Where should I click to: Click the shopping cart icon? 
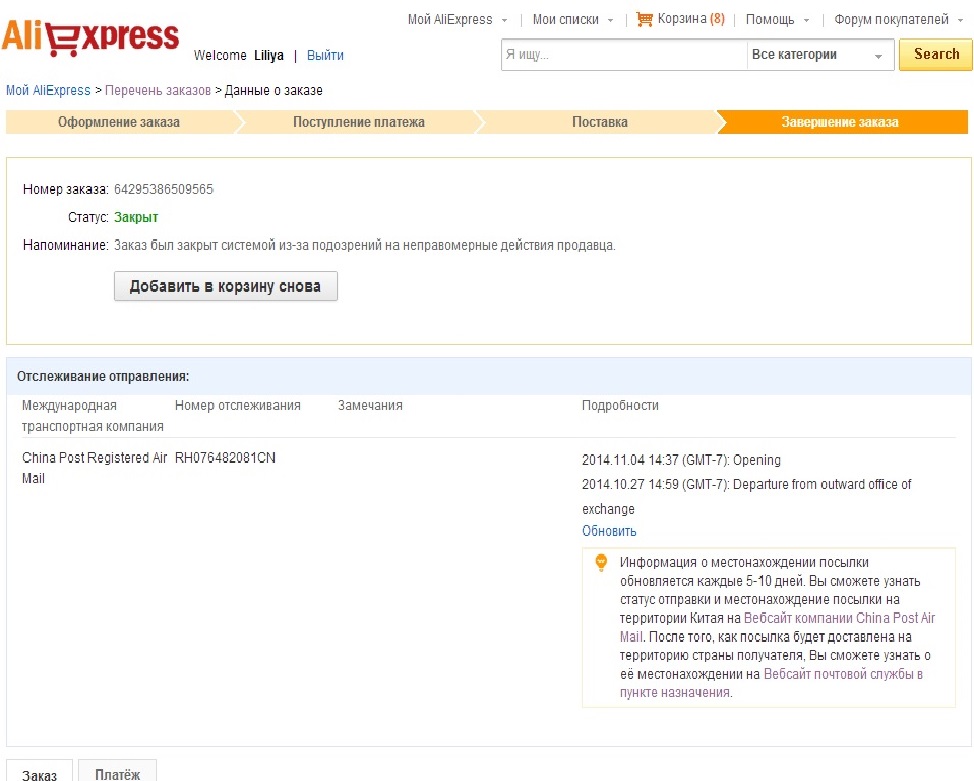click(x=644, y=19)
